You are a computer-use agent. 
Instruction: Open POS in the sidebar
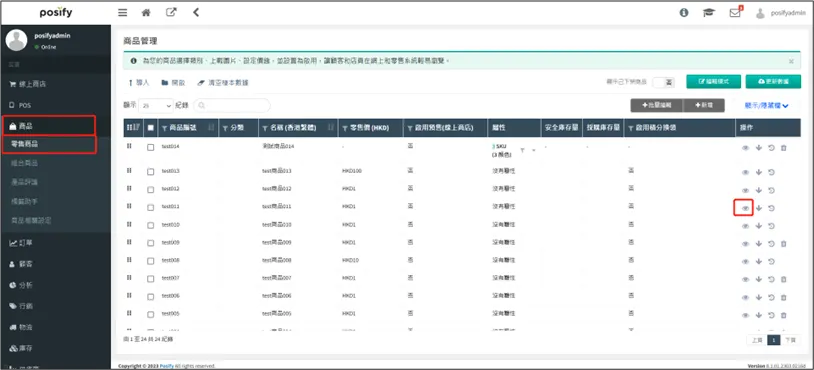tap(56, 105)
